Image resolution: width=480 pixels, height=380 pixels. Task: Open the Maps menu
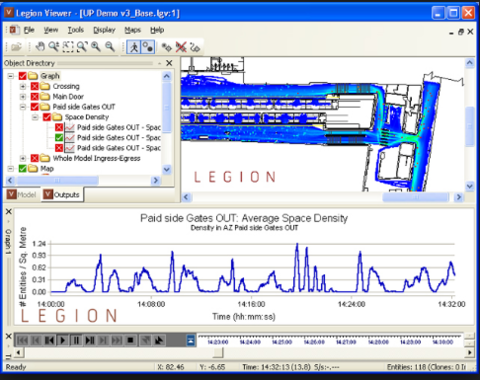pos(133,30)
